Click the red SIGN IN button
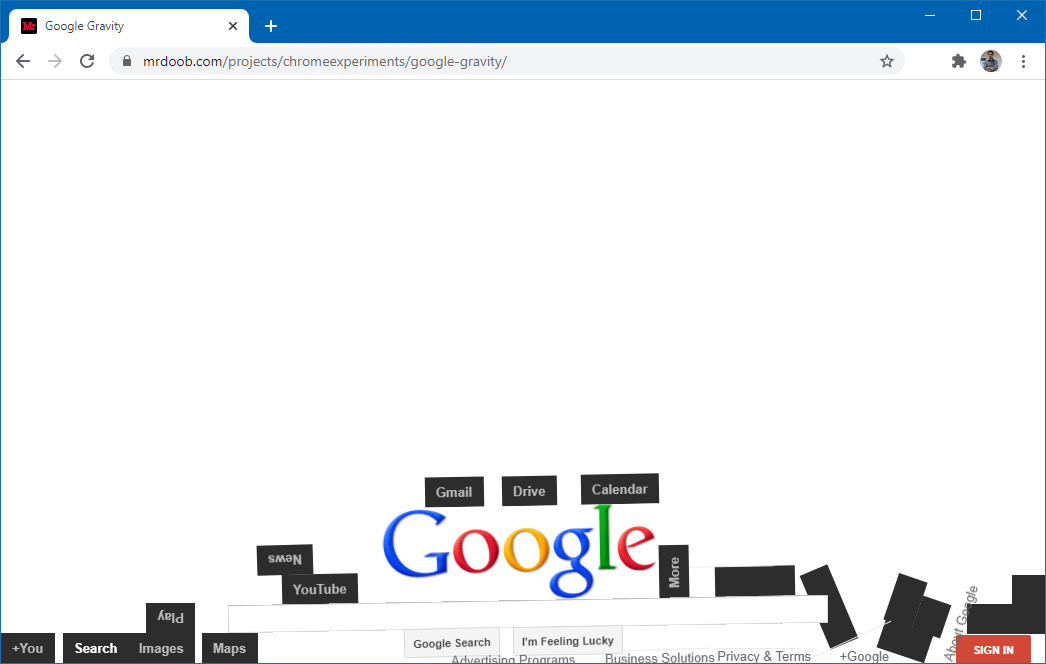1046x664 pixels. point(993,649)
